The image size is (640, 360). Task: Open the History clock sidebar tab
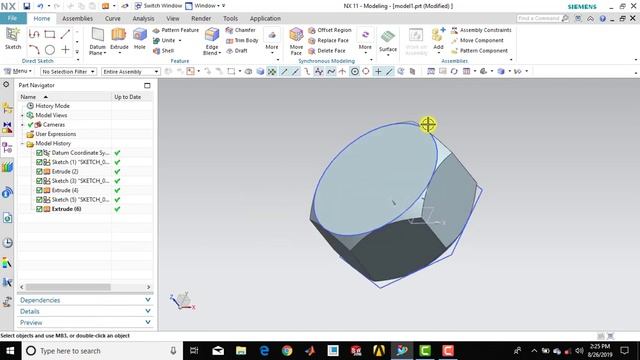point(7,243)
